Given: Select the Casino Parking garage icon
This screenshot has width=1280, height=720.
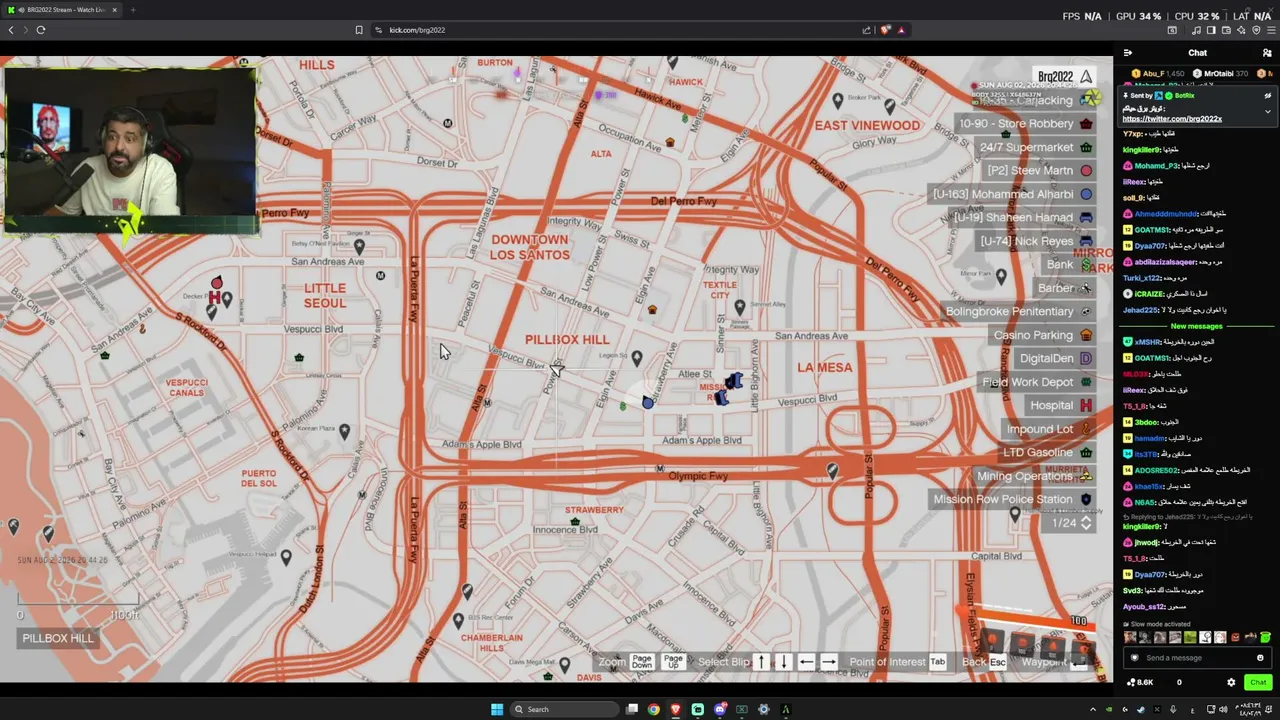Looking at the screenshot, I should (x=1086, y=335).
